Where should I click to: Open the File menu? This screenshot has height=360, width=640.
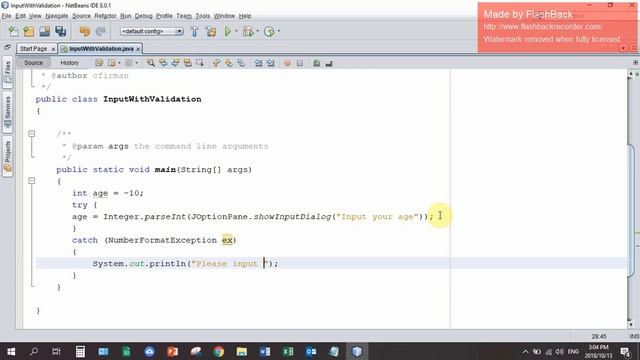pos(7,16)
